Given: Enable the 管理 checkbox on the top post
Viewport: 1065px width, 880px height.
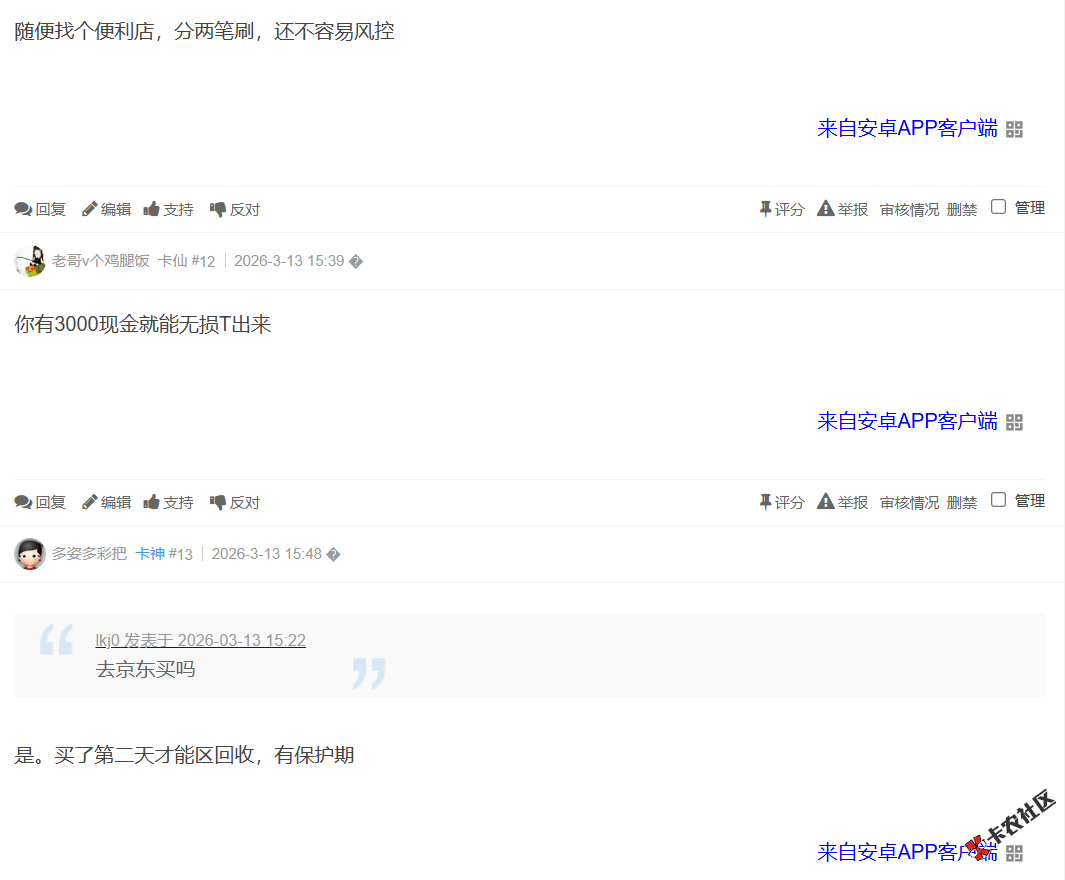Looking at the screenshot, I should pyautogui.click(x=997, y=205).
